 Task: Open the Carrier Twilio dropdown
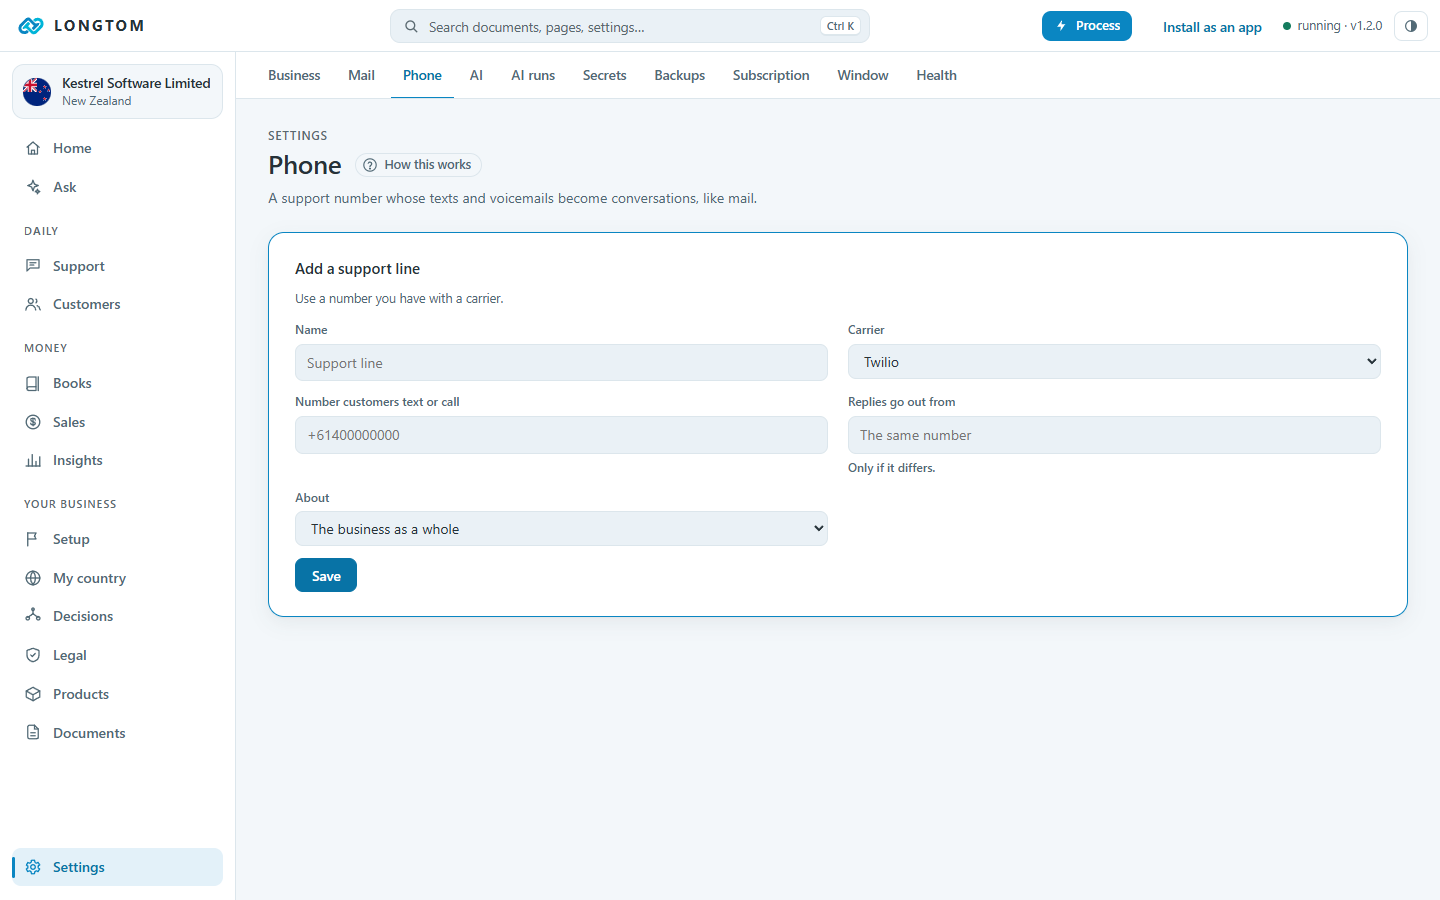coord(1114,362)
